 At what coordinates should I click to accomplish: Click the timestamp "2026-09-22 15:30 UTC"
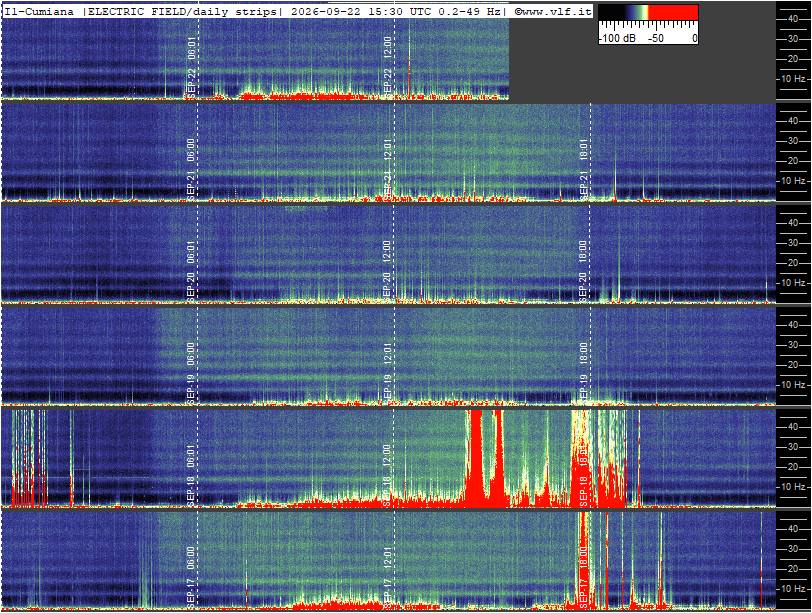pos(362,11)
